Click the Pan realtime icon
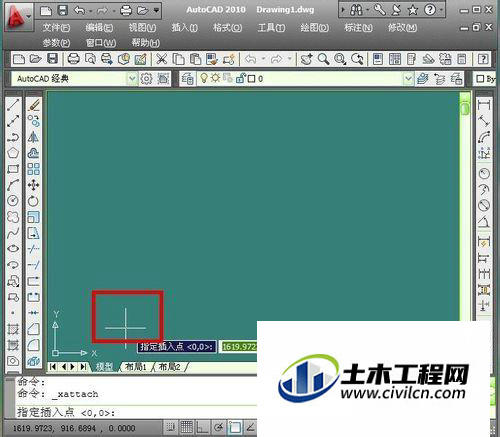 coord(306,59)
